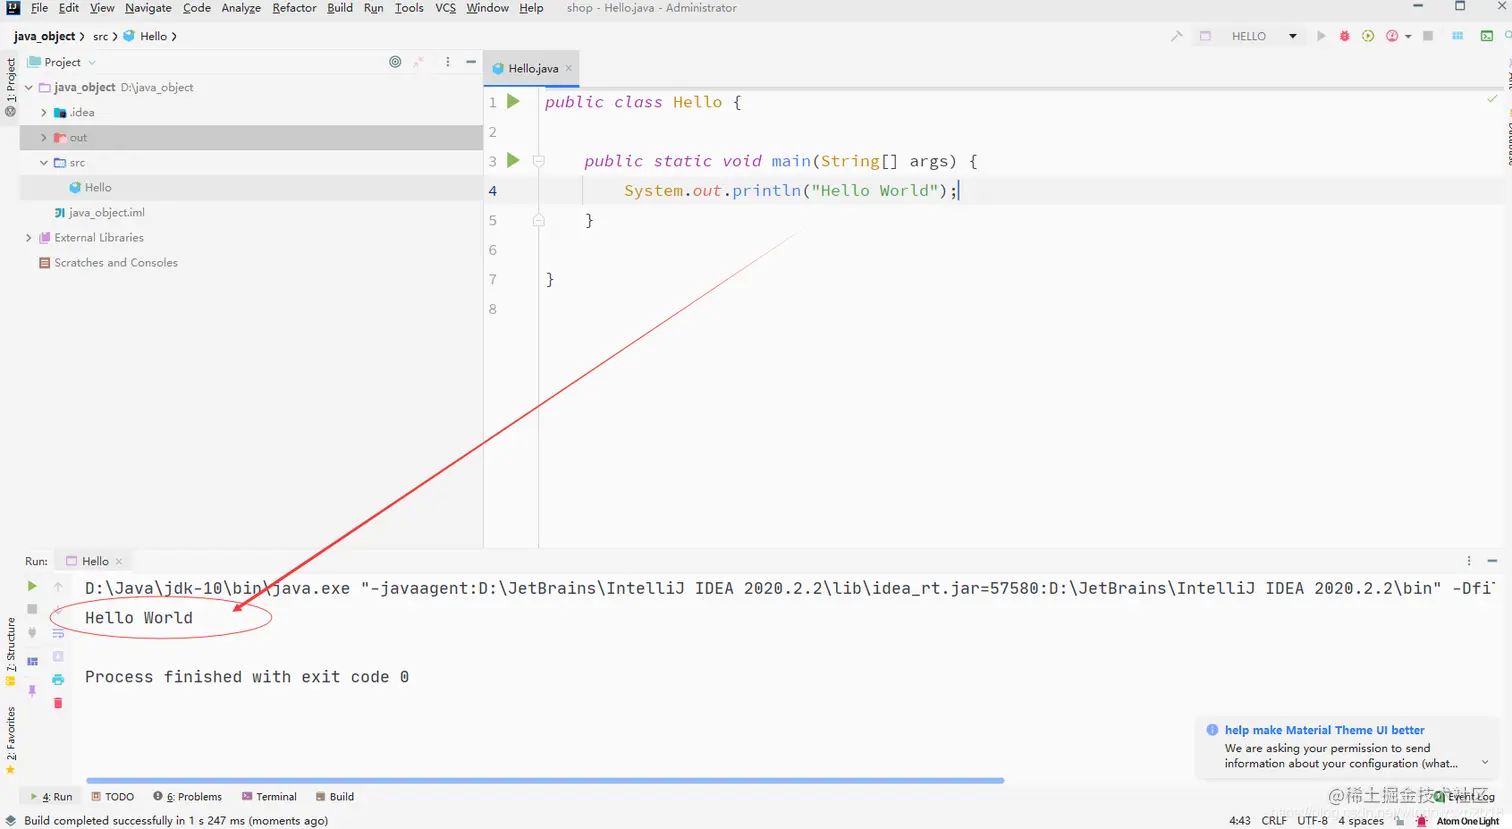The height and width of the screenshot is (829, 1512).
Task: Click the Build project hammer icon
Action: pyautogui.click(x=1177, y=36)
